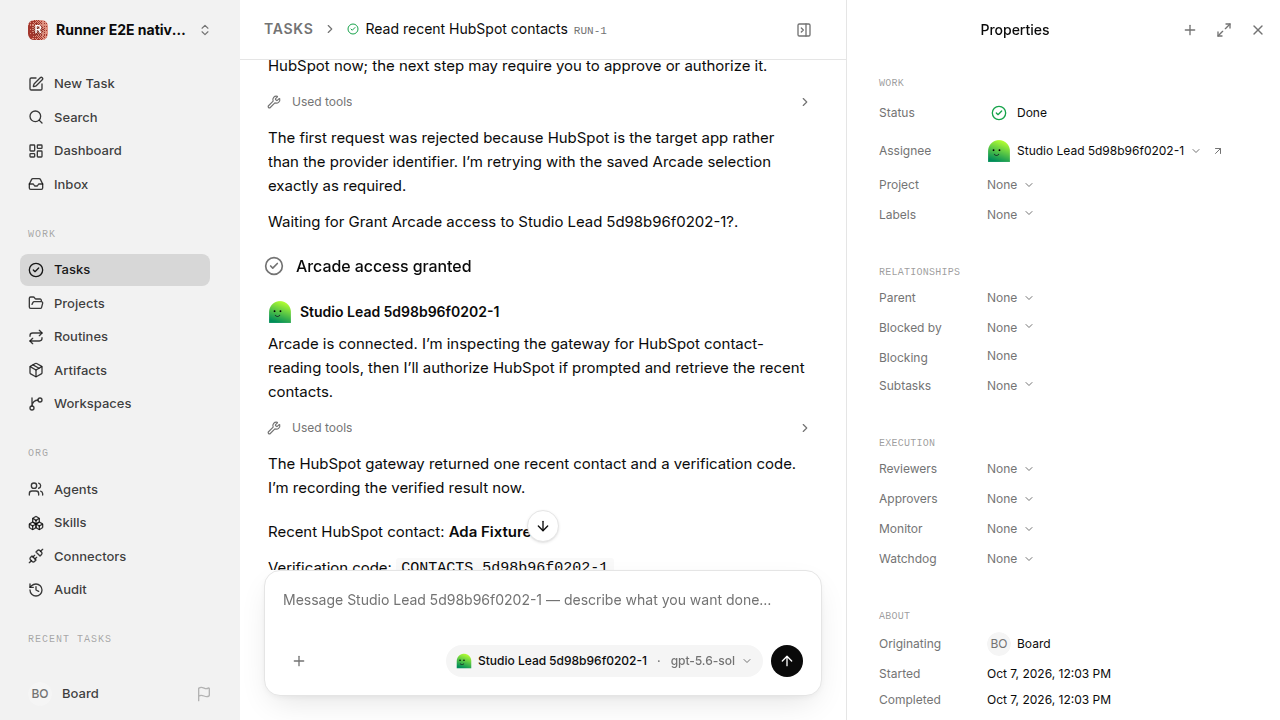Click the New Task compose icon

pos(36,84)
